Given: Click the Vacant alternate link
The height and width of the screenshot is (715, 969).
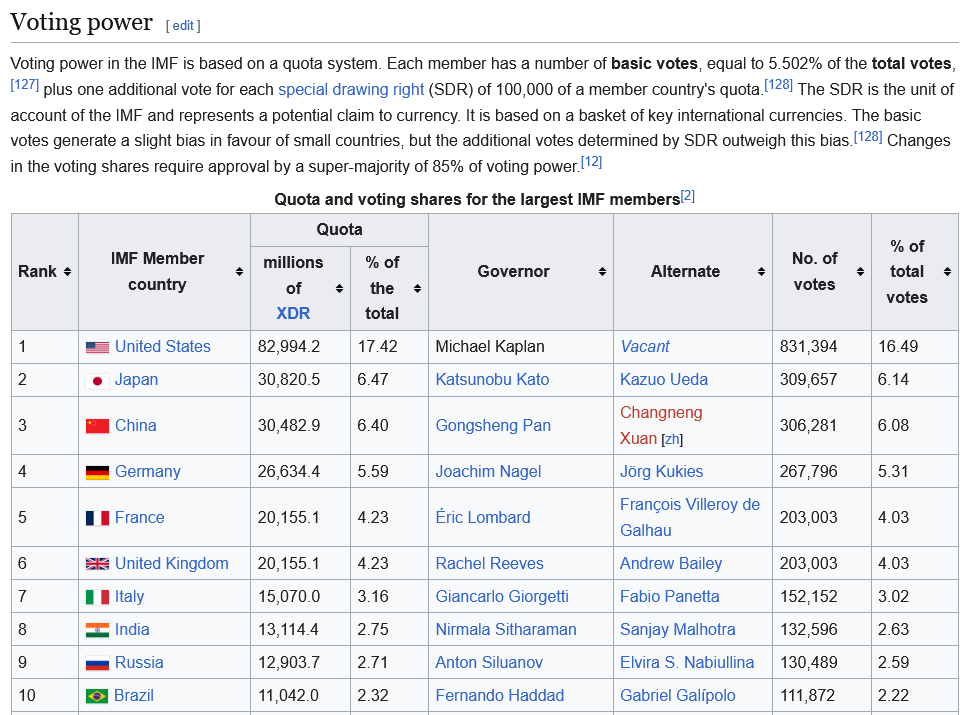Looking at the screenshot, I should click(x=645, y=346).
